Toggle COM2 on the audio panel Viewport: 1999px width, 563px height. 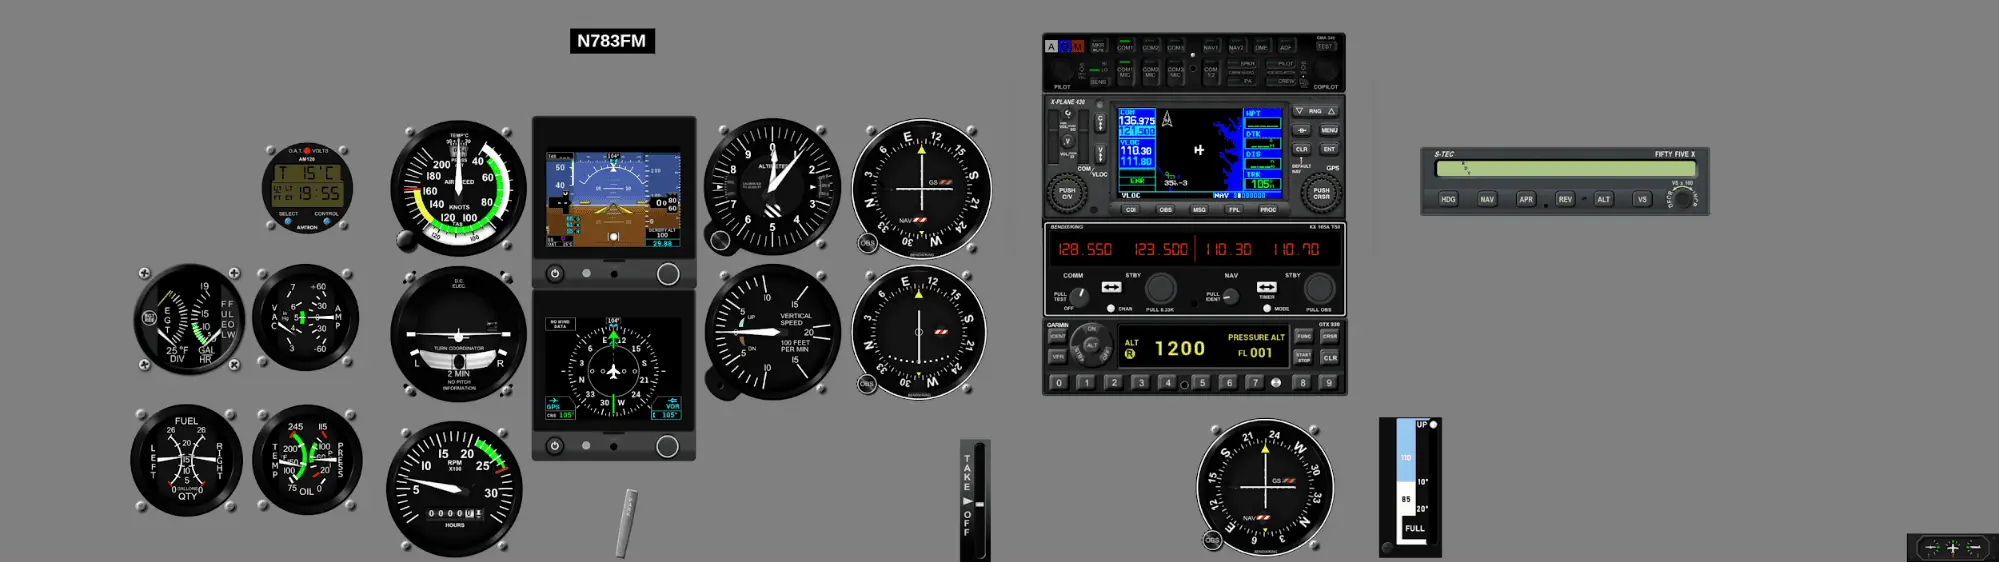point(1151,47)
